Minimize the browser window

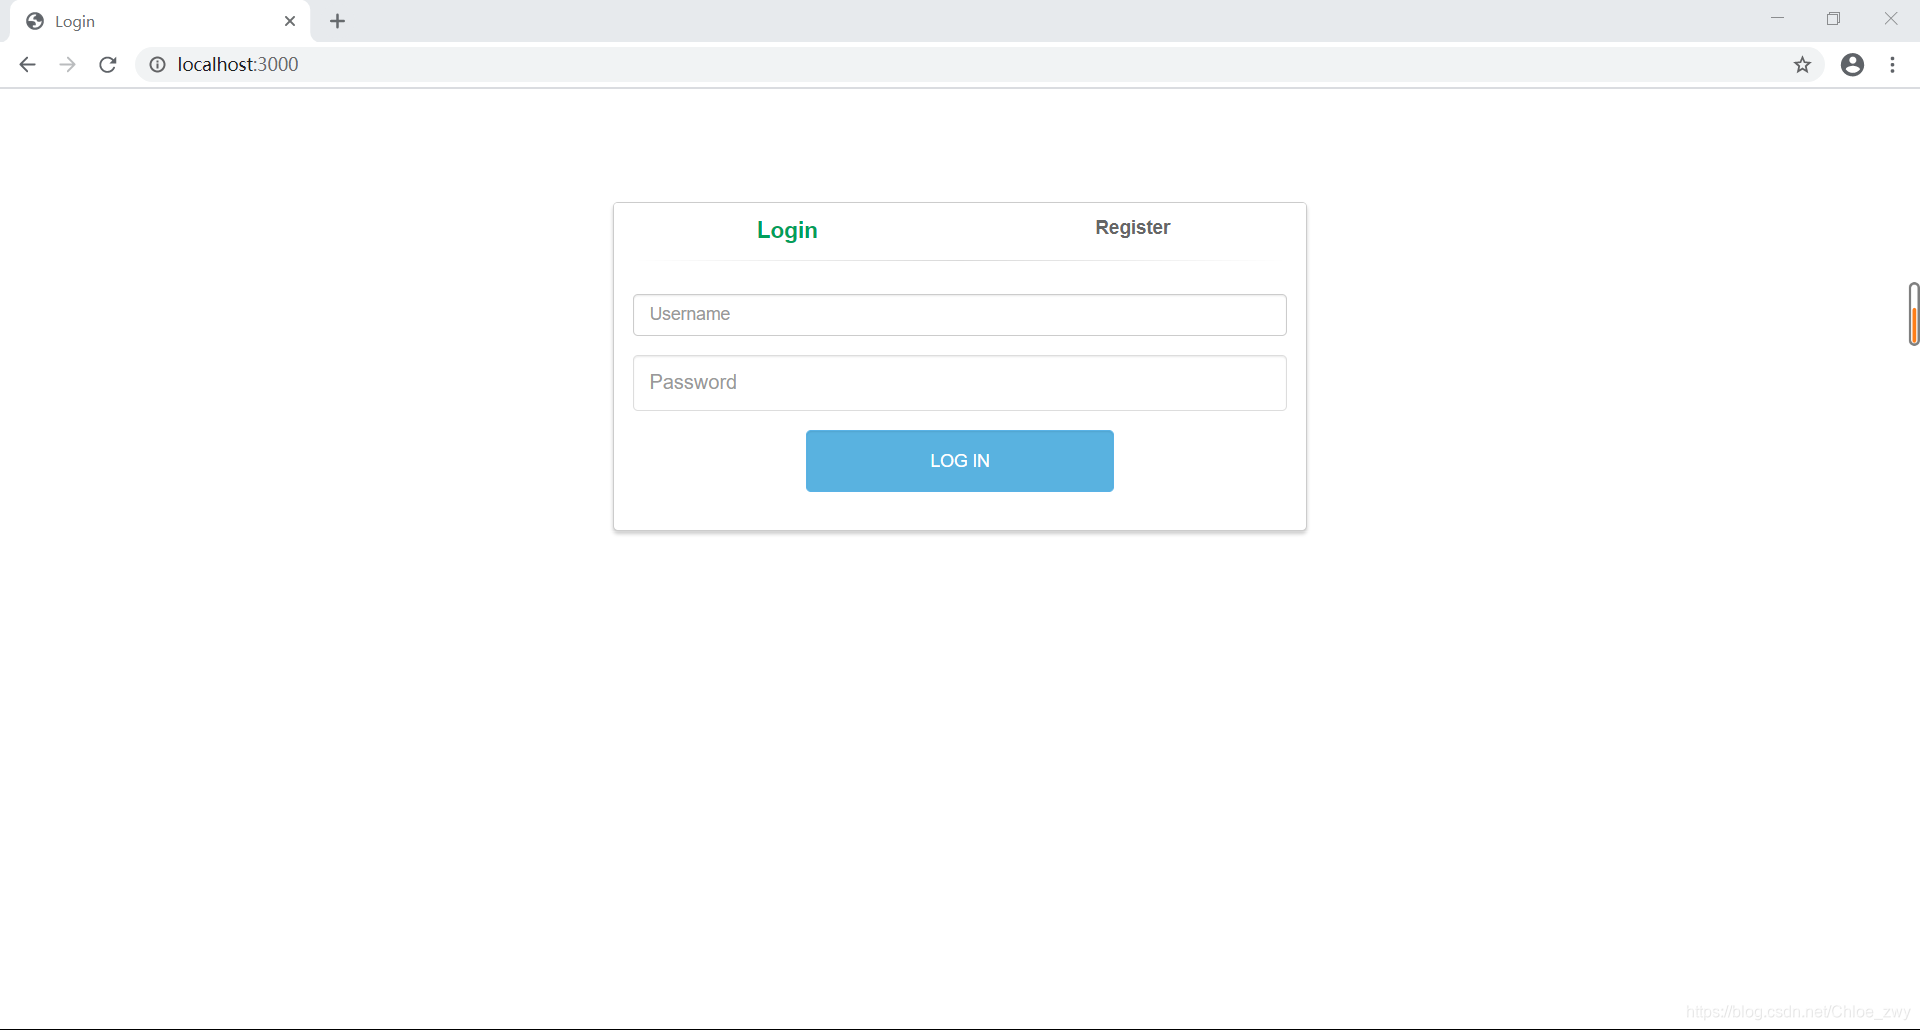[x=1777, y=19]
